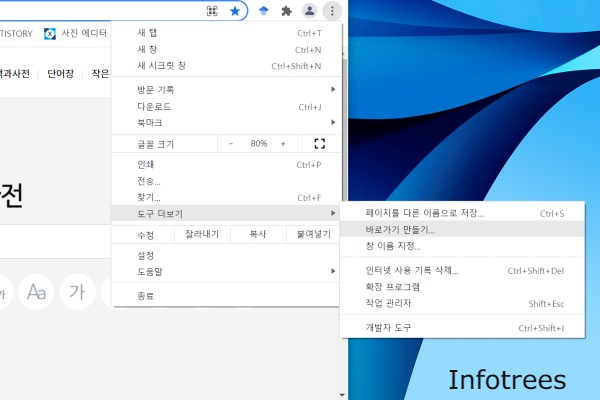Select 바로가기 만들기... submenu item
600x400 pixels.
click(x=463, y=230)
